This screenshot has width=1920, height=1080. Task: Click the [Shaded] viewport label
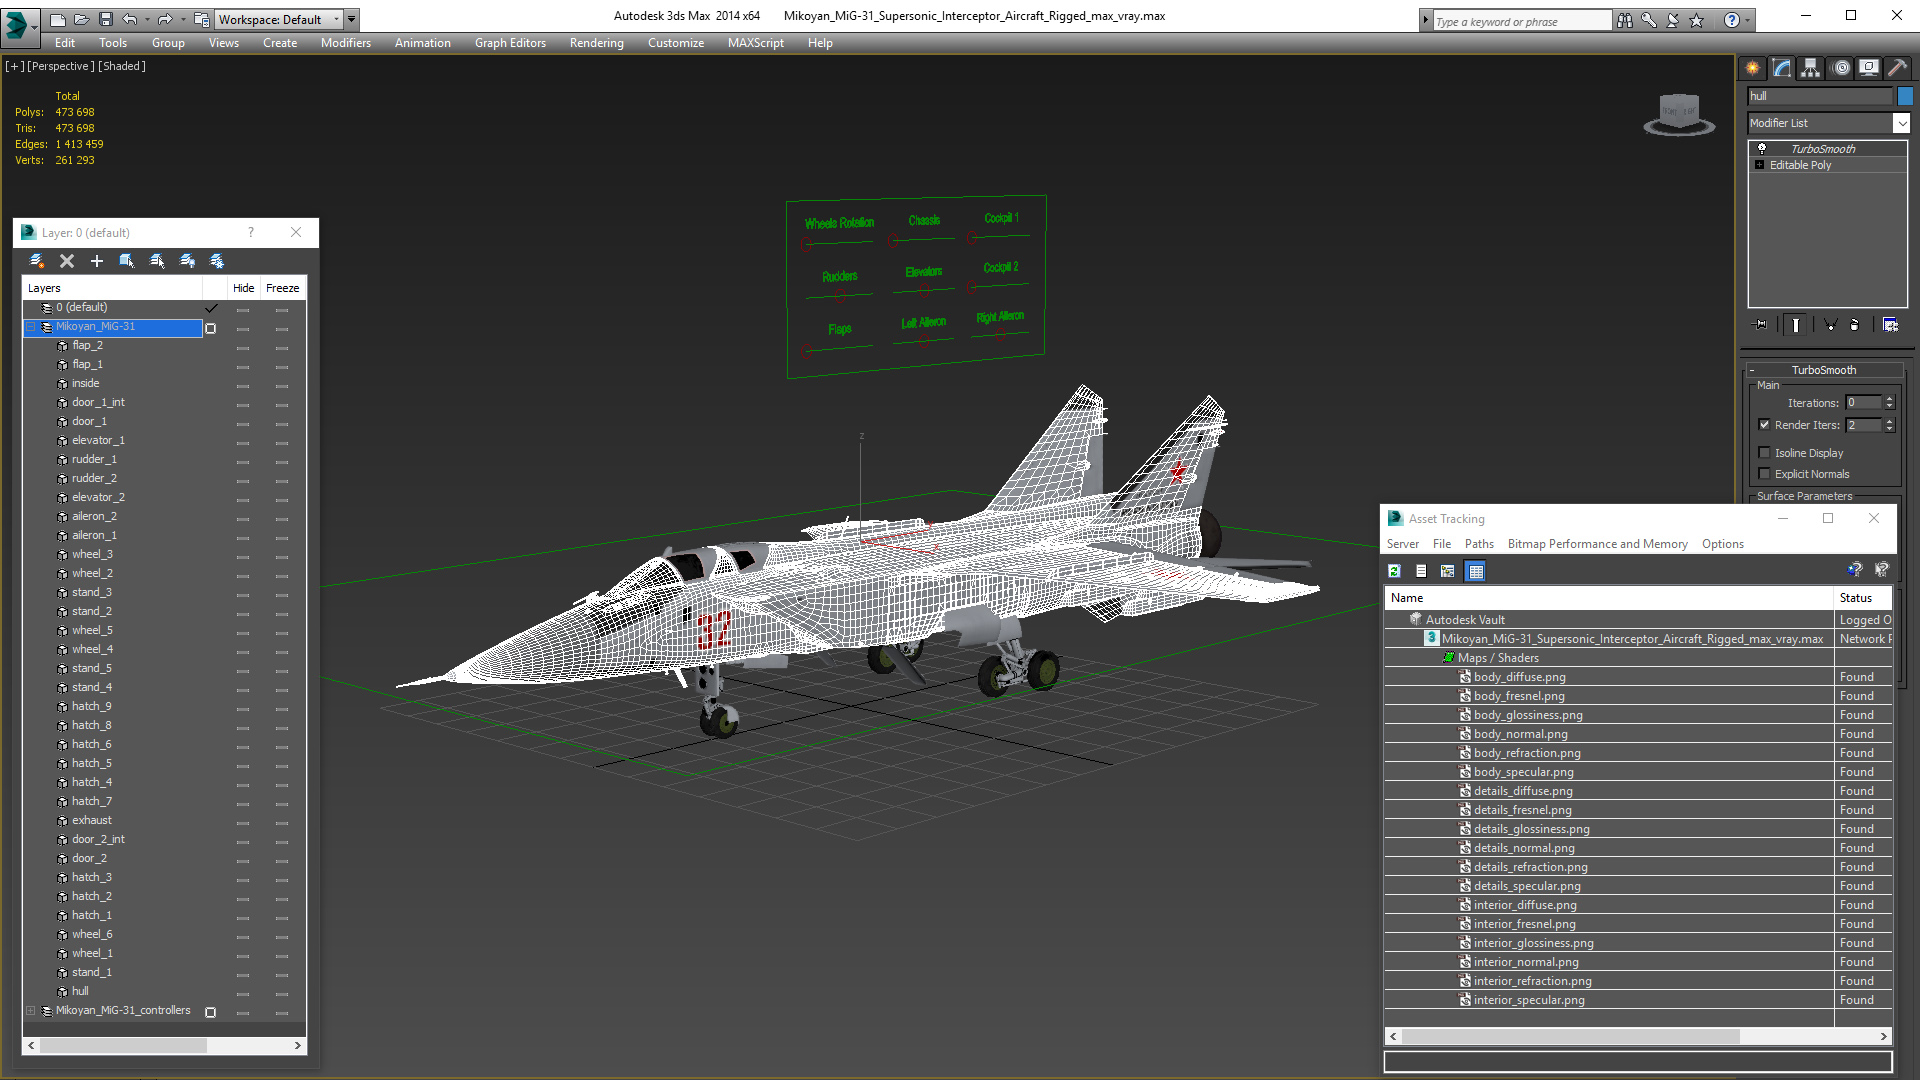coord(122,66)
